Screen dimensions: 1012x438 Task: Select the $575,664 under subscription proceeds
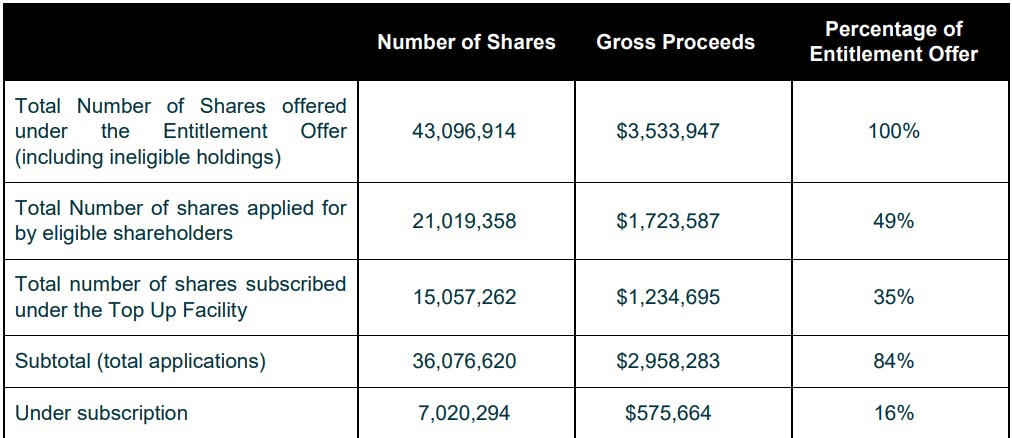coord(667,413)
